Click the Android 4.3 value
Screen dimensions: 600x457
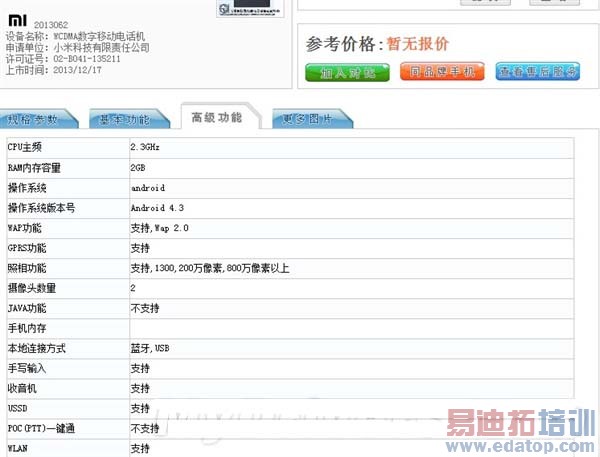point(157,208)
